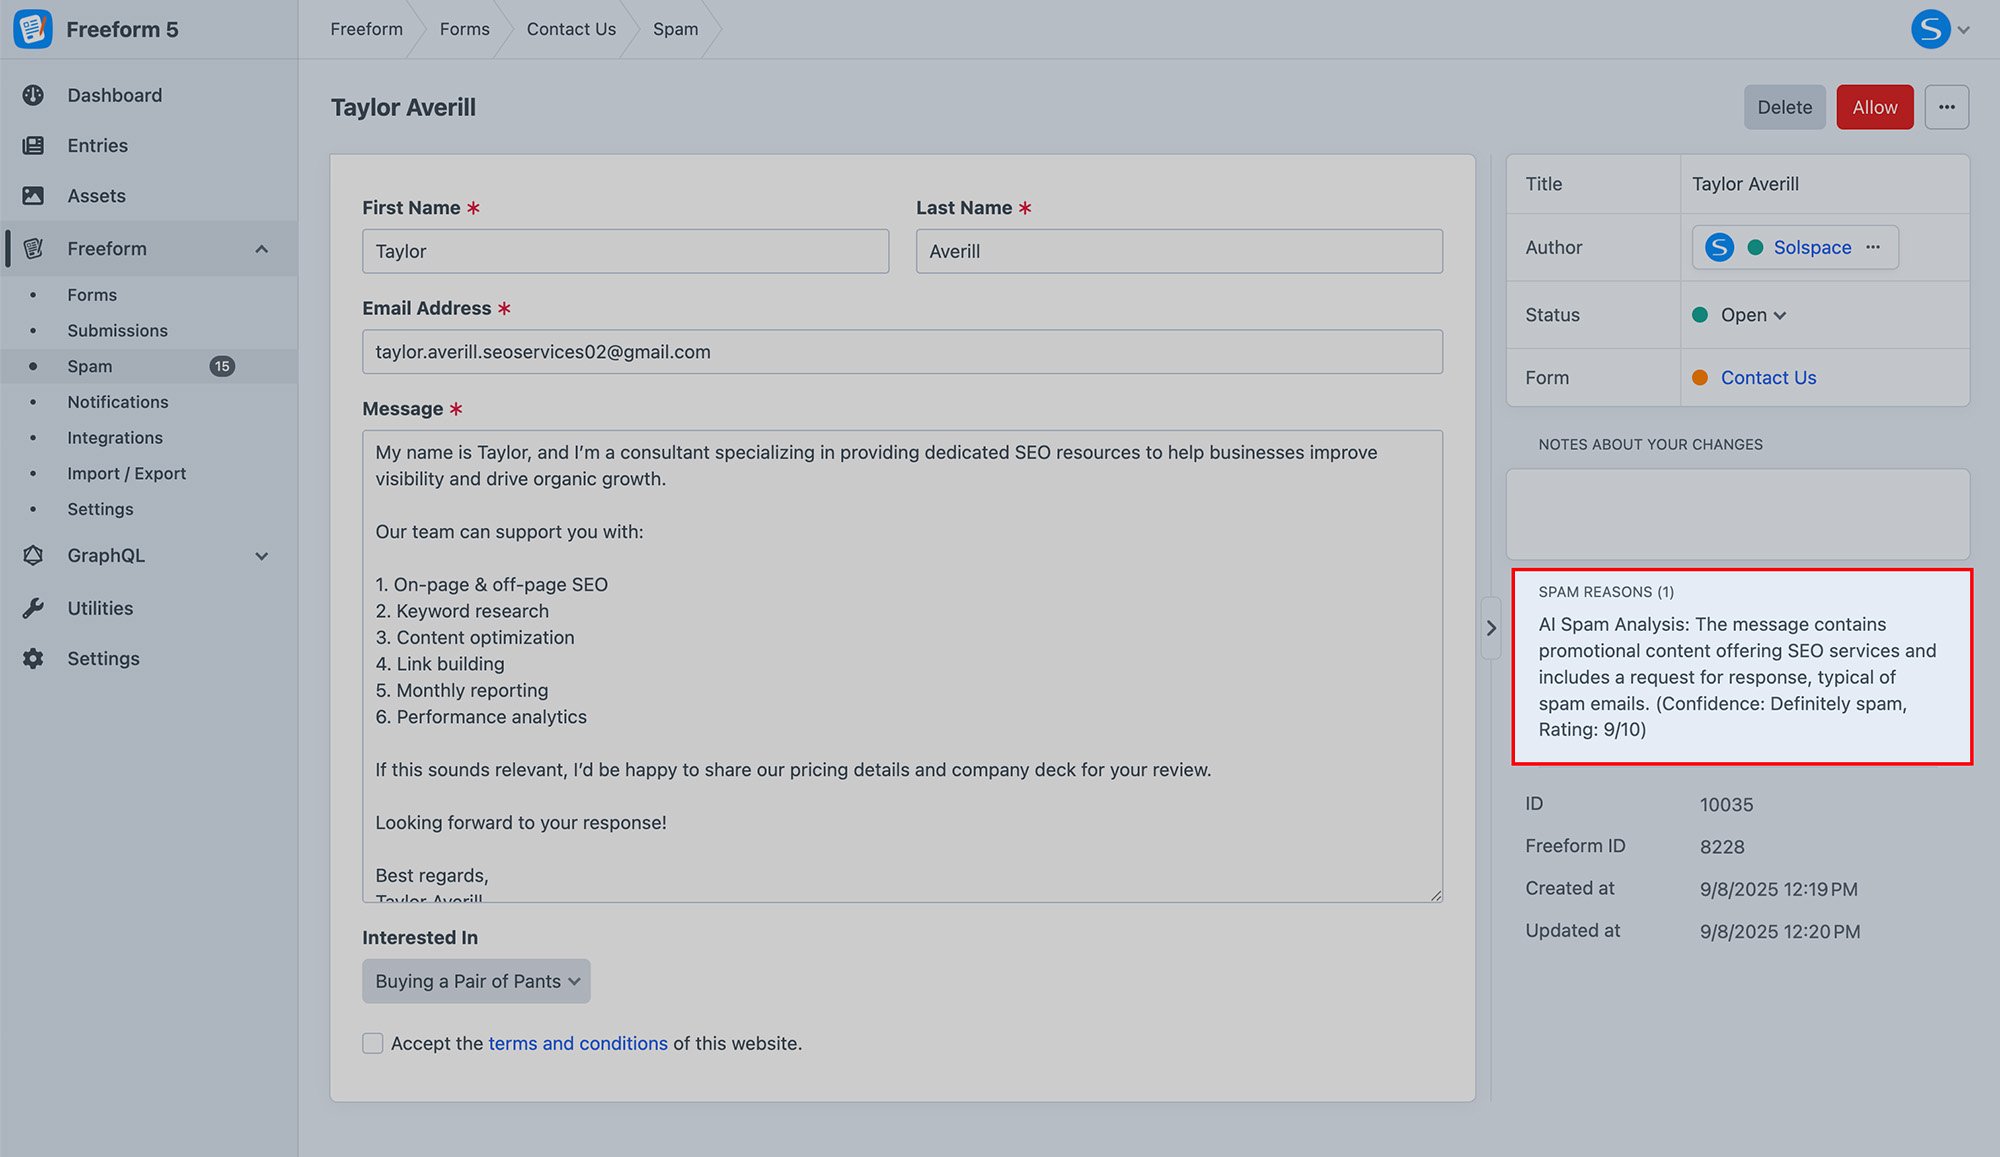
Task: Go to Submissions in the sidebar
Action: 117,331
